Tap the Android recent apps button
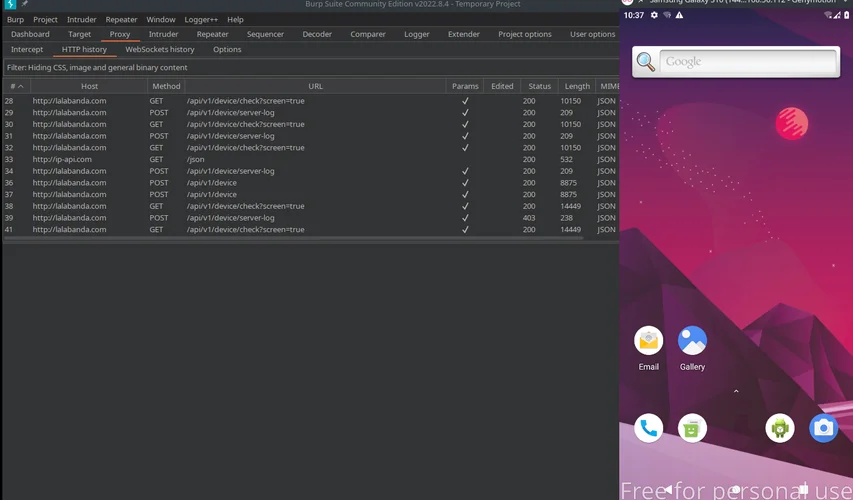The width and height of the screenshot is (853, 500). click(x=803, y=489)
